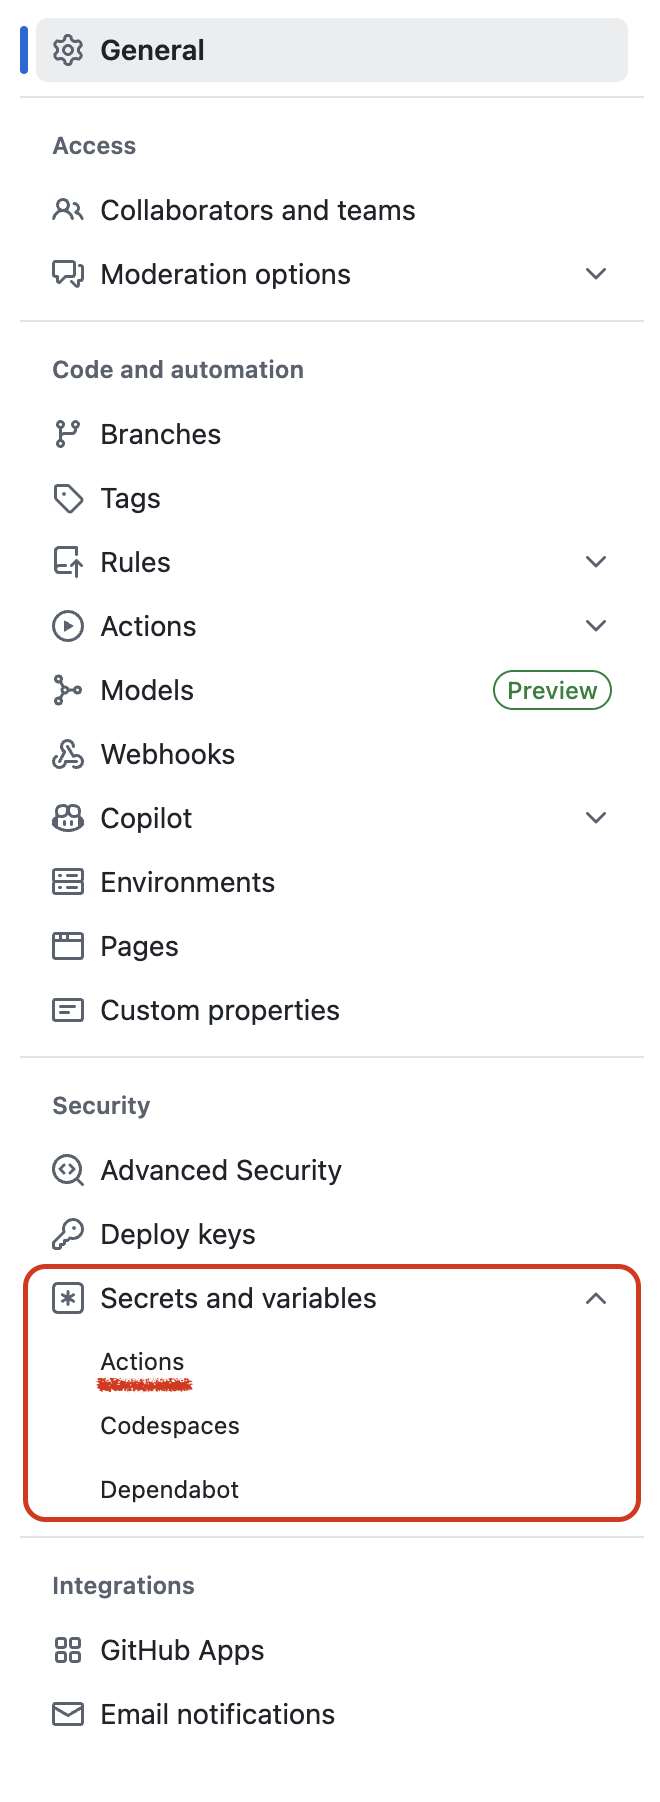Viewport: 660px width, 1802px height.
Task: Click the Models icon
Action: pos(68,690)
